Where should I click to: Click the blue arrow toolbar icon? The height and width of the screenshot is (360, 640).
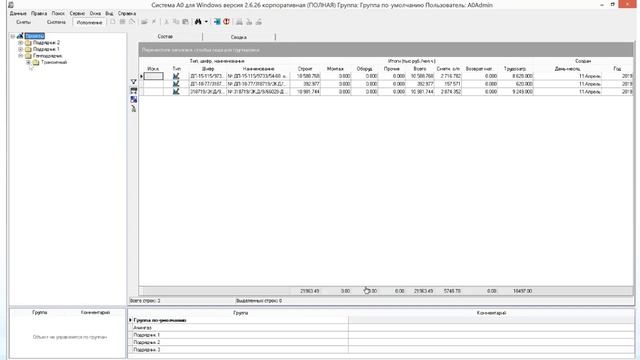click(217, 22)
